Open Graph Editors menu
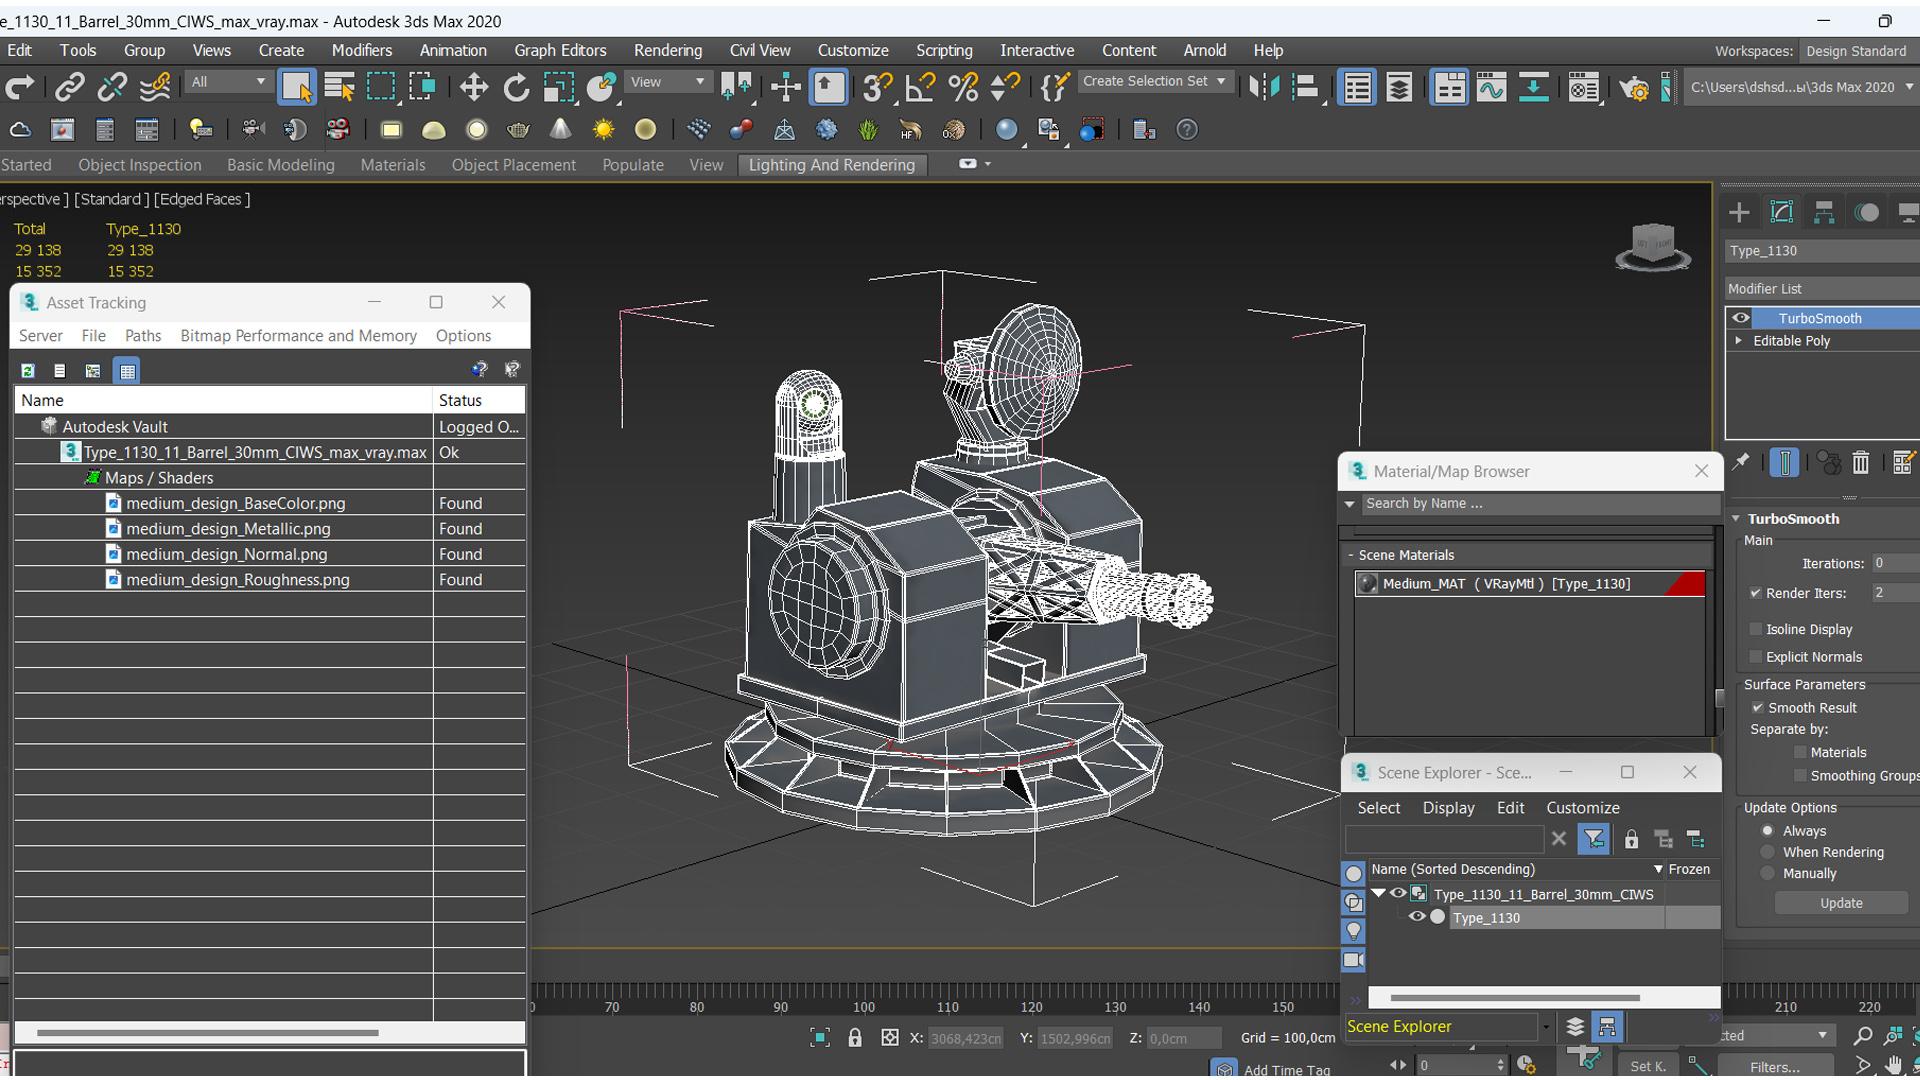Viewport: 1920px width, 1080px height. pos(560,50)
